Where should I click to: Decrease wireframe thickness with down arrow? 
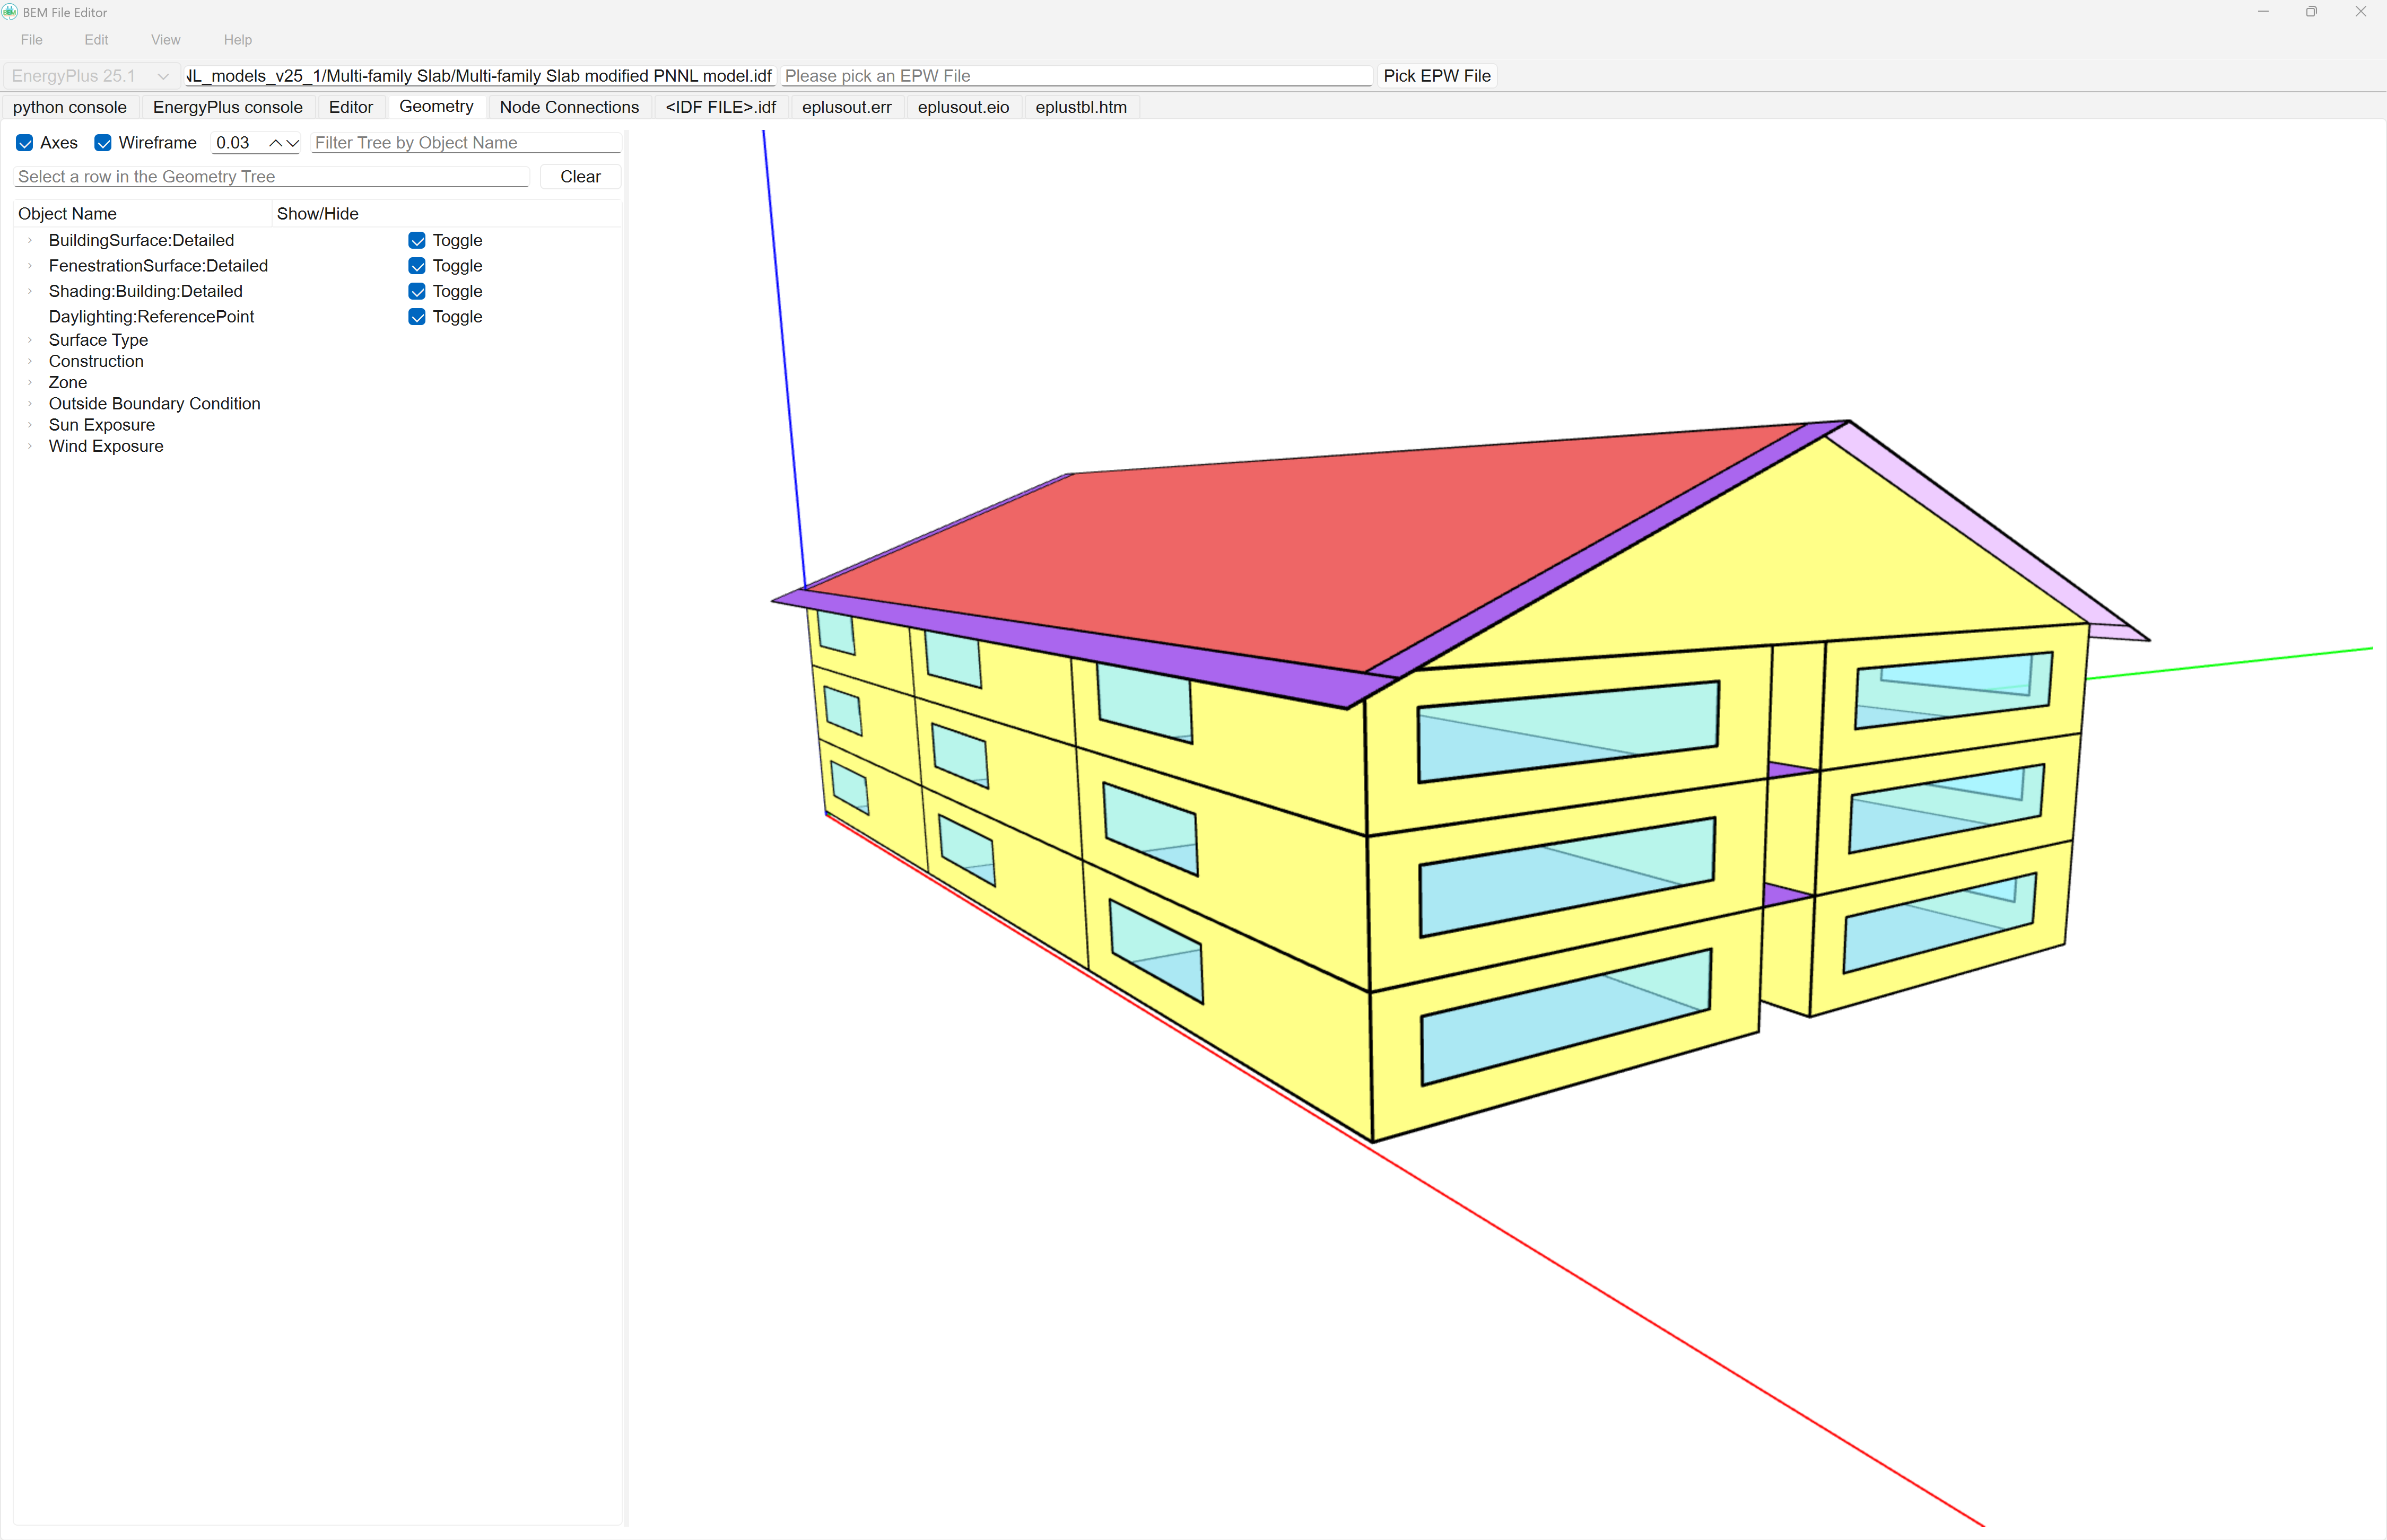point(293,143)
